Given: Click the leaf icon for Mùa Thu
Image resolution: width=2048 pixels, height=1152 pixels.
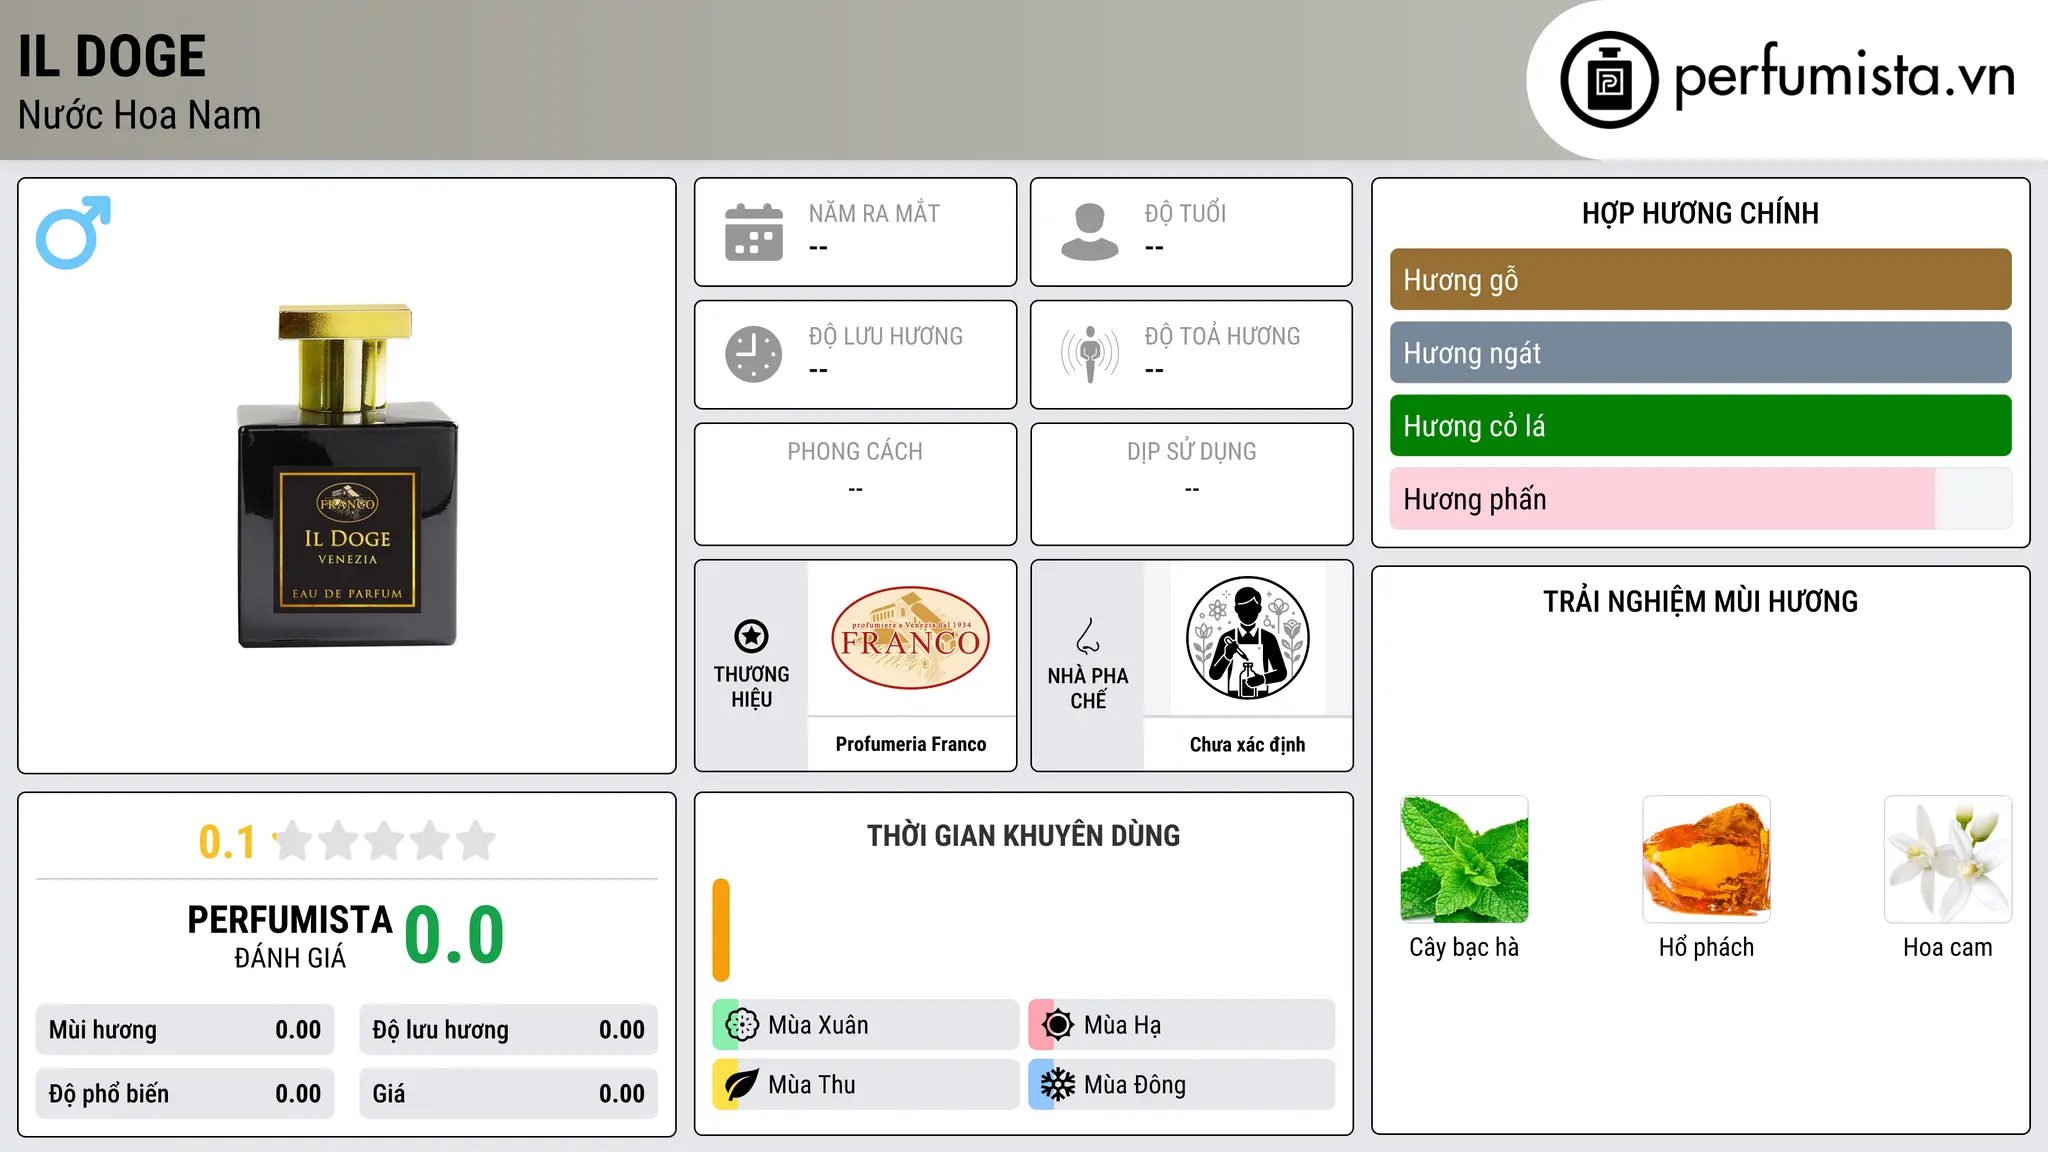Looking at the screenshot, I should pyautogui.click(x=742, y=1085).
